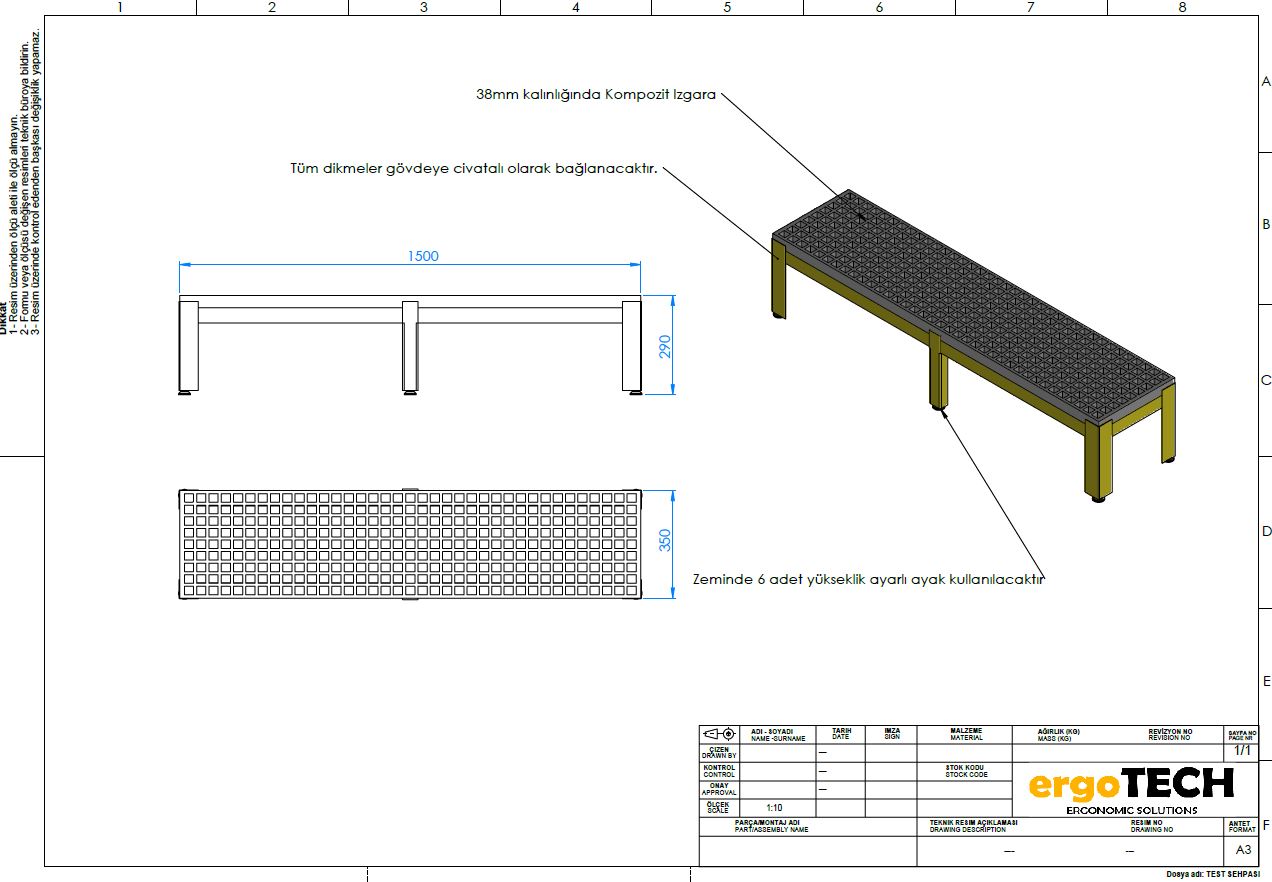This screenshot has height=882, width=1272.
Task: Select the 290 height dimension
Action: coord(665,346)
